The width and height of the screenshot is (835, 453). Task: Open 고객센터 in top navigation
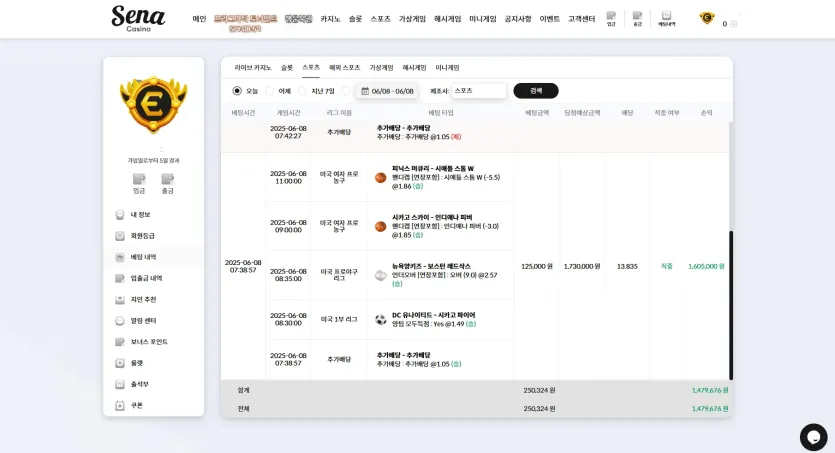coord(582,19)
